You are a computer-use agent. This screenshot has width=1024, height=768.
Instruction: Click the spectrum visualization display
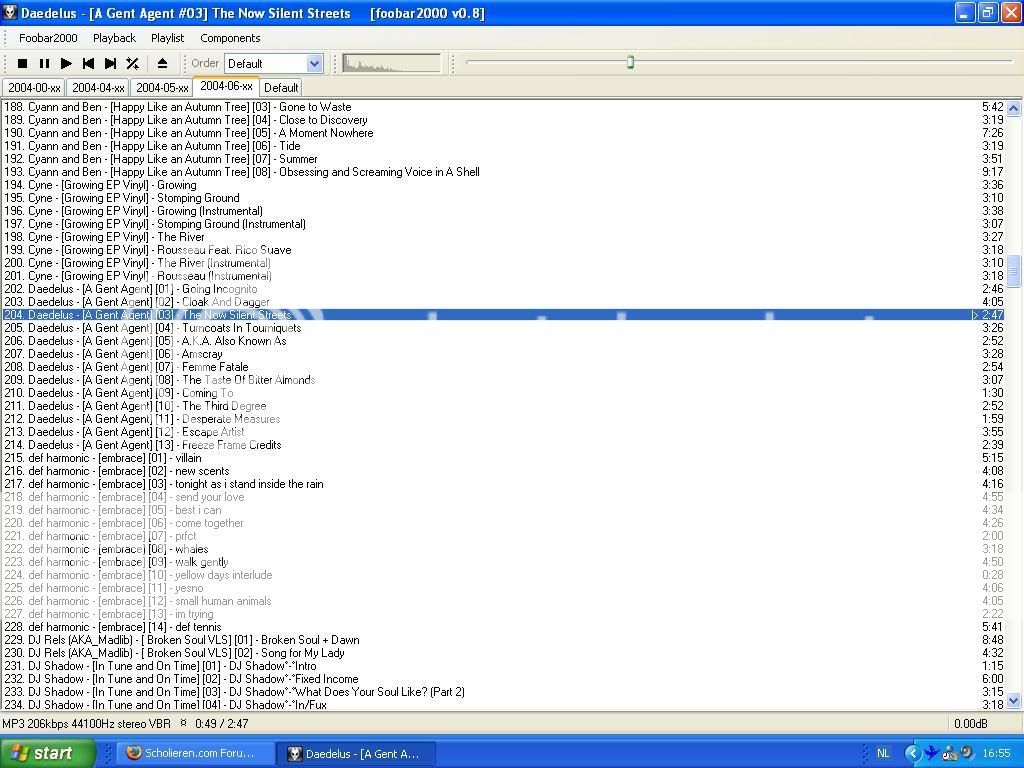click(x=391, y=63)
